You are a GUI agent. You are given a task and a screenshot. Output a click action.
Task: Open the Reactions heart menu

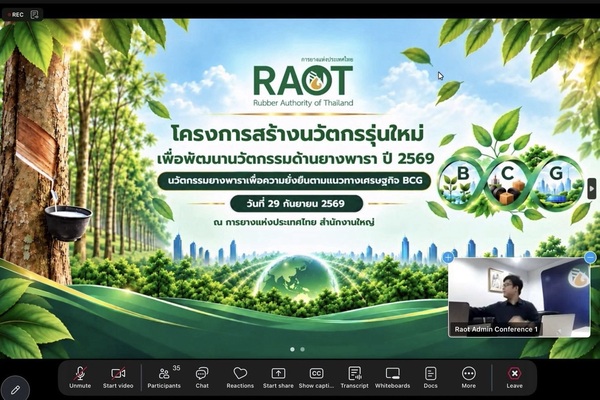(240, 377)
